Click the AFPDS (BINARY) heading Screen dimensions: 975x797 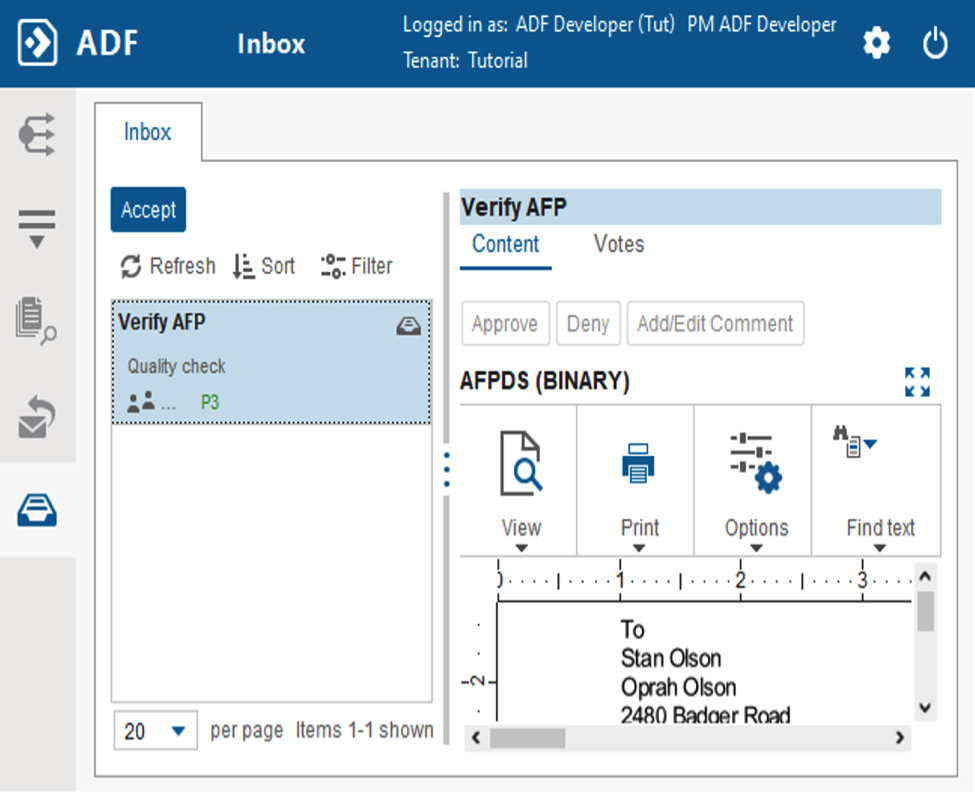tap(545, 380)
